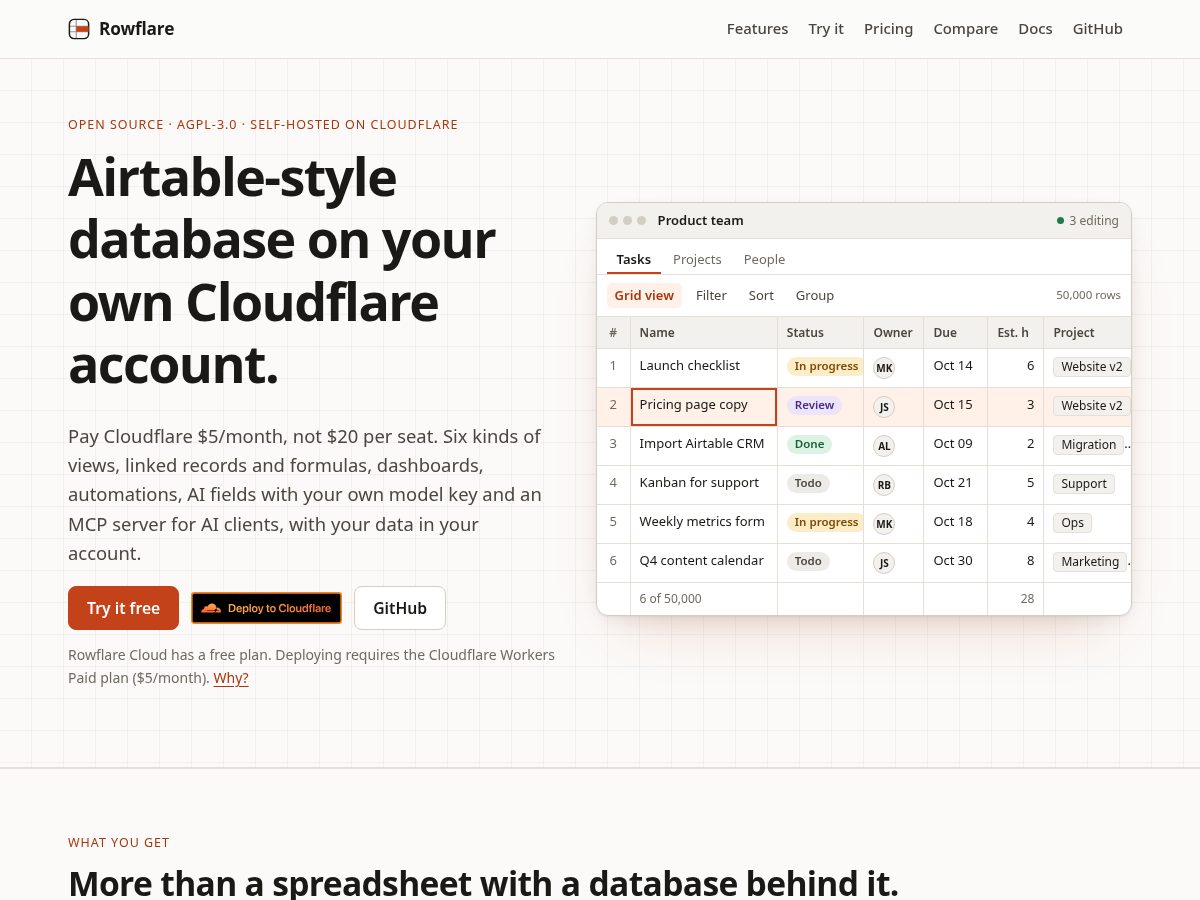
Task: Click the Oct 14 due date cell
Action: 955,368
